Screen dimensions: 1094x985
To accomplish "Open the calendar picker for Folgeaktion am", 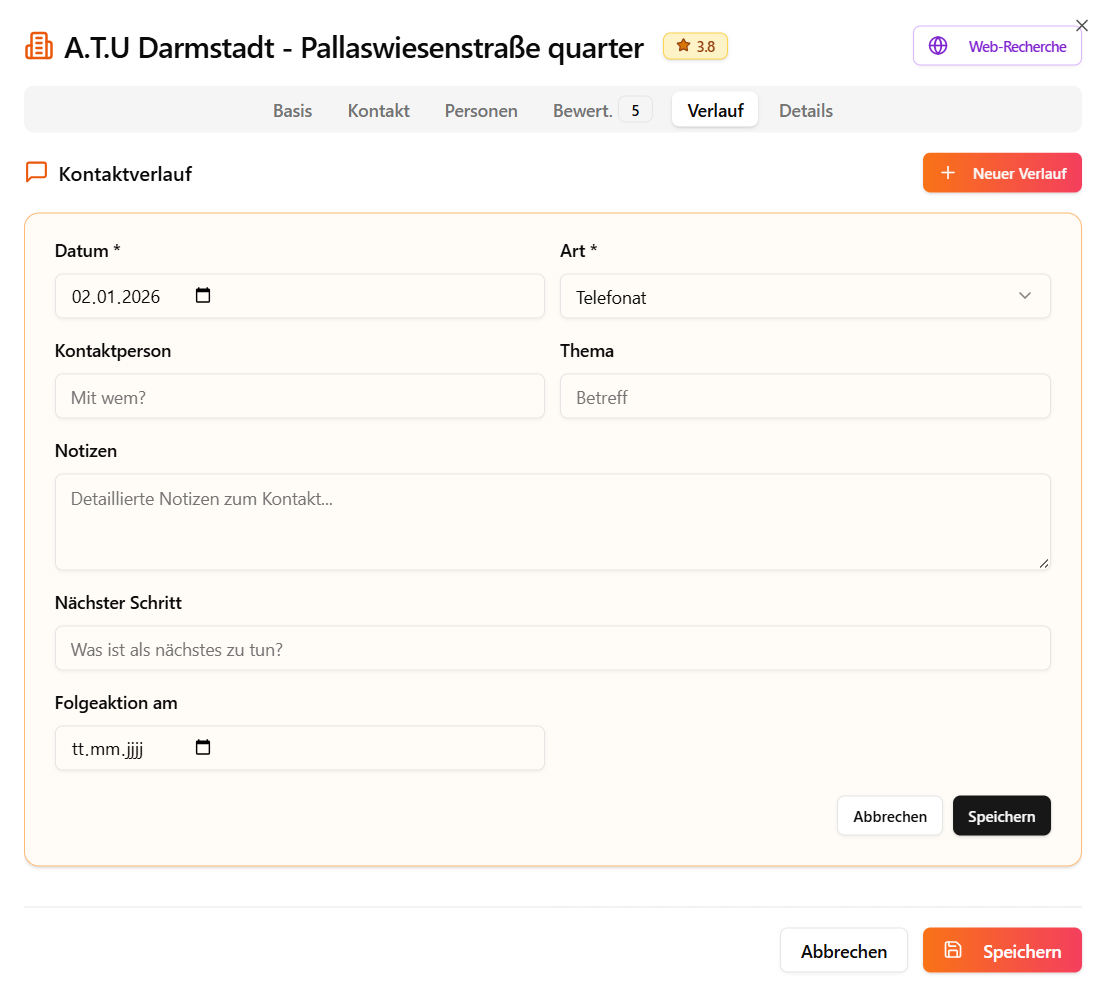I will (203, 748).
